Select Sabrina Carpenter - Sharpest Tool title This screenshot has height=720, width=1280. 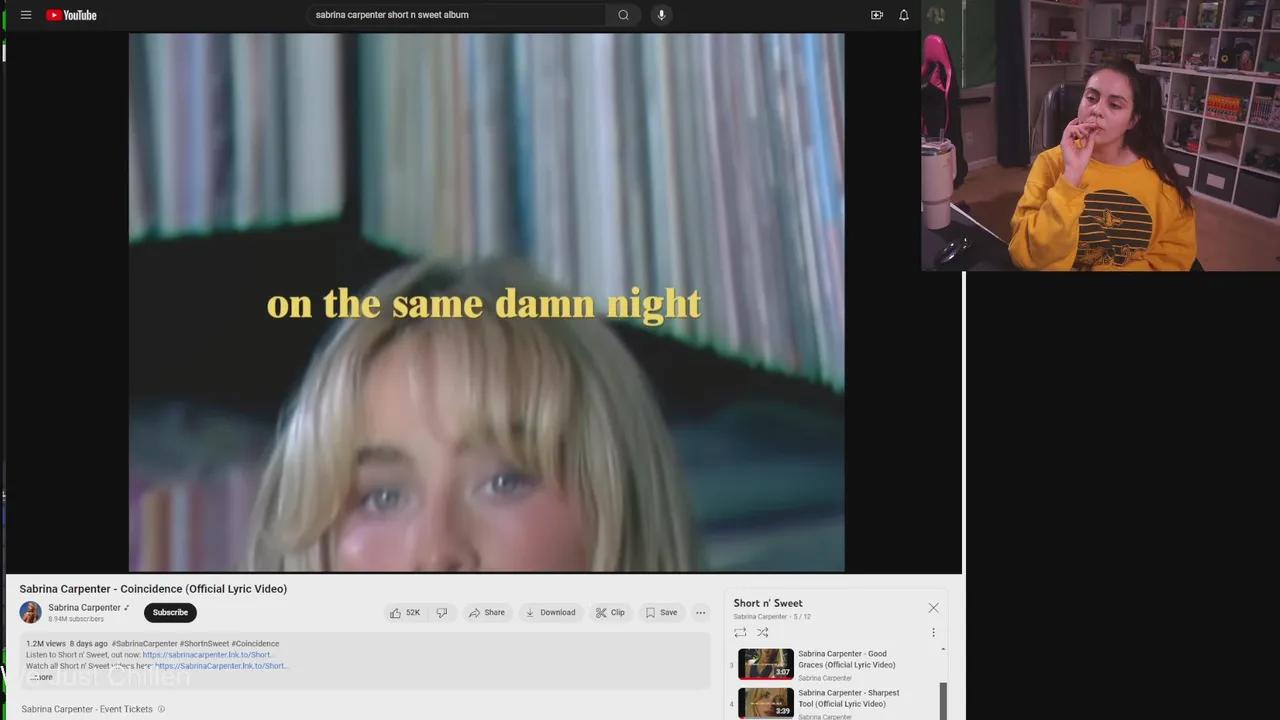point(849,698)
